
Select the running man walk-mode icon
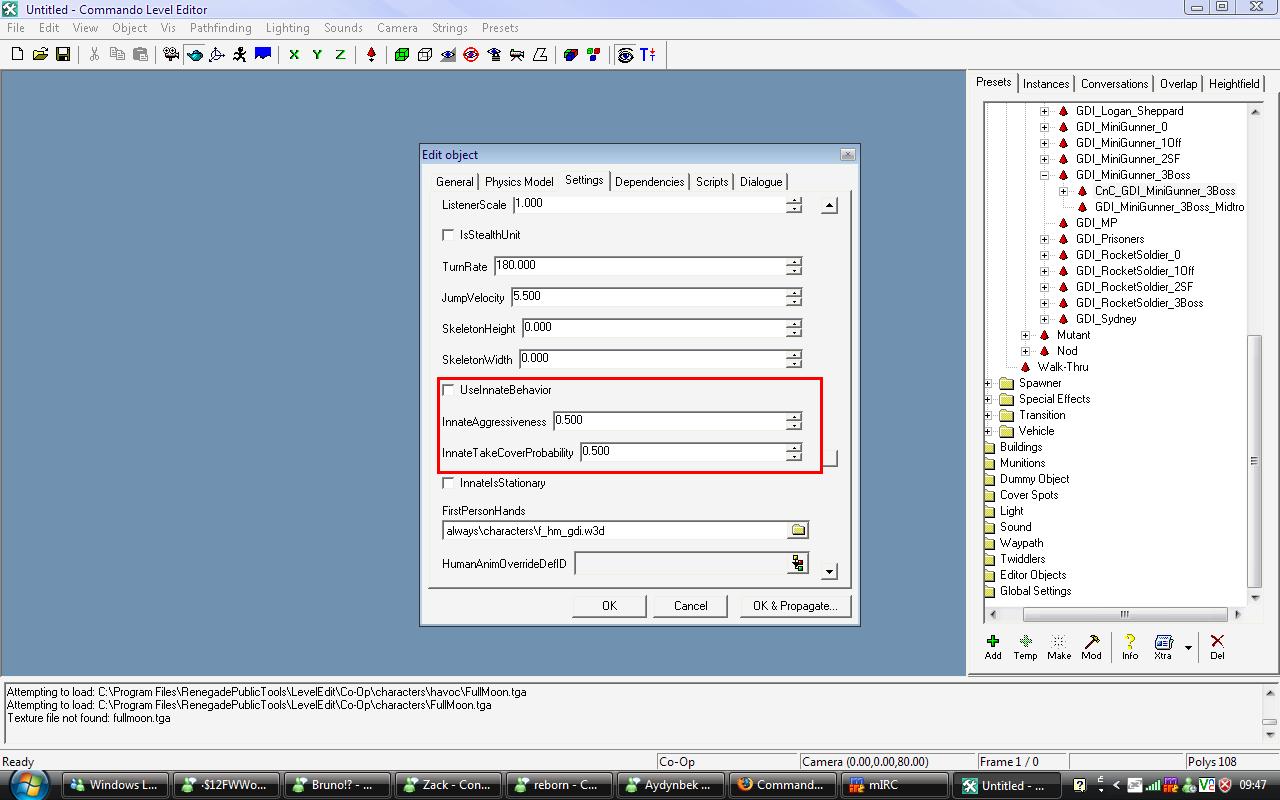click(240, 55)
